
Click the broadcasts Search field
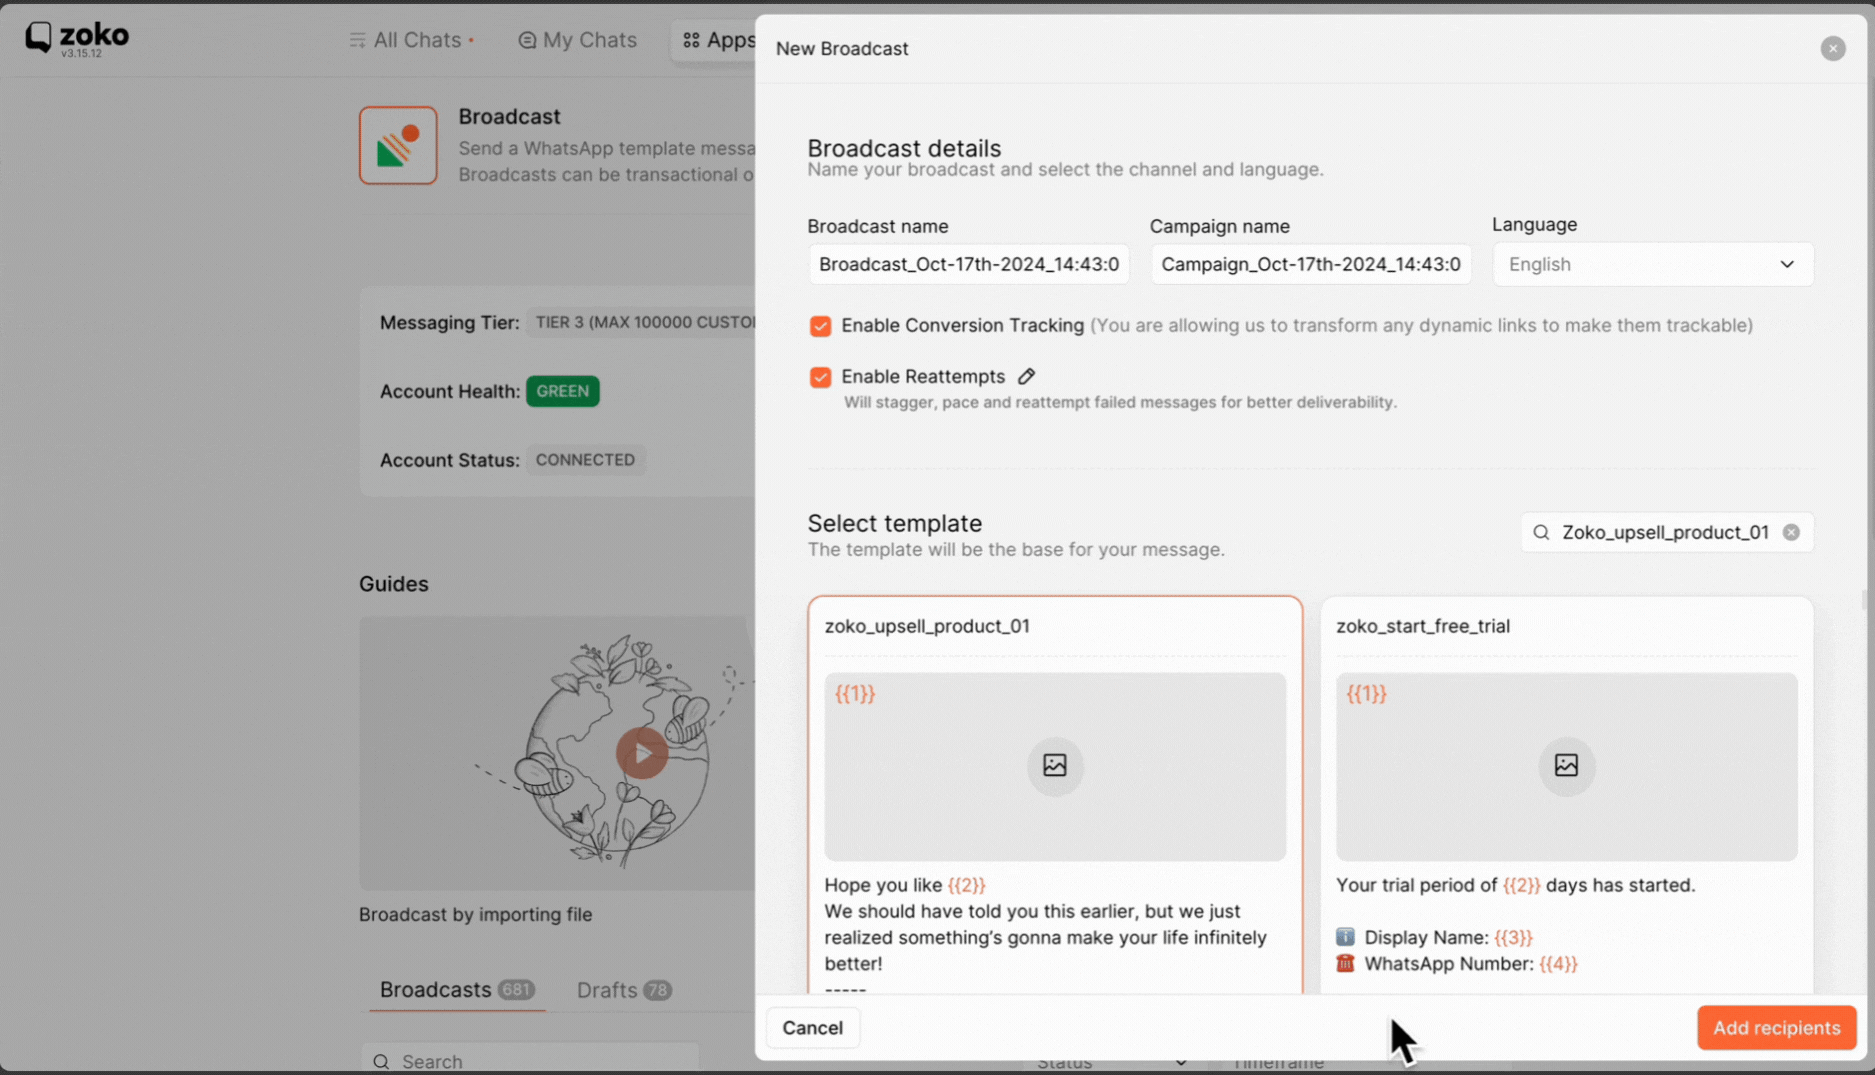point(529,1060)
